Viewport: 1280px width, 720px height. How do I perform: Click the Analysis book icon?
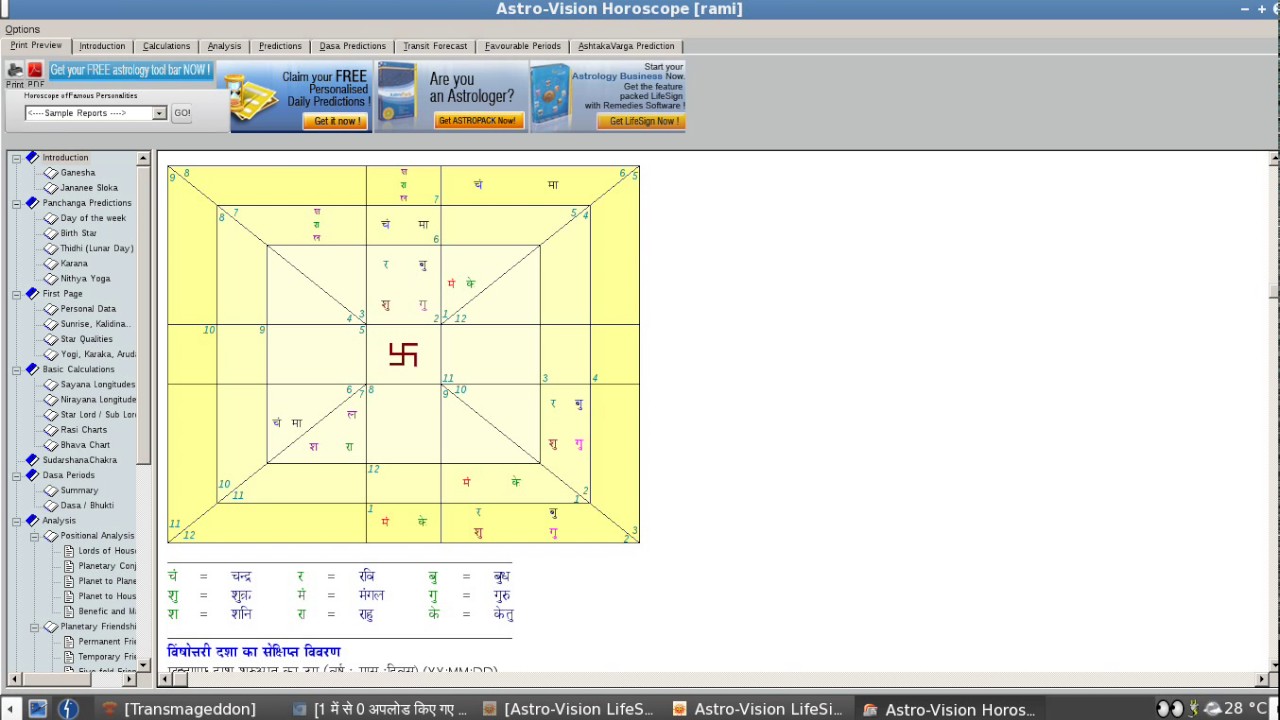32,521
